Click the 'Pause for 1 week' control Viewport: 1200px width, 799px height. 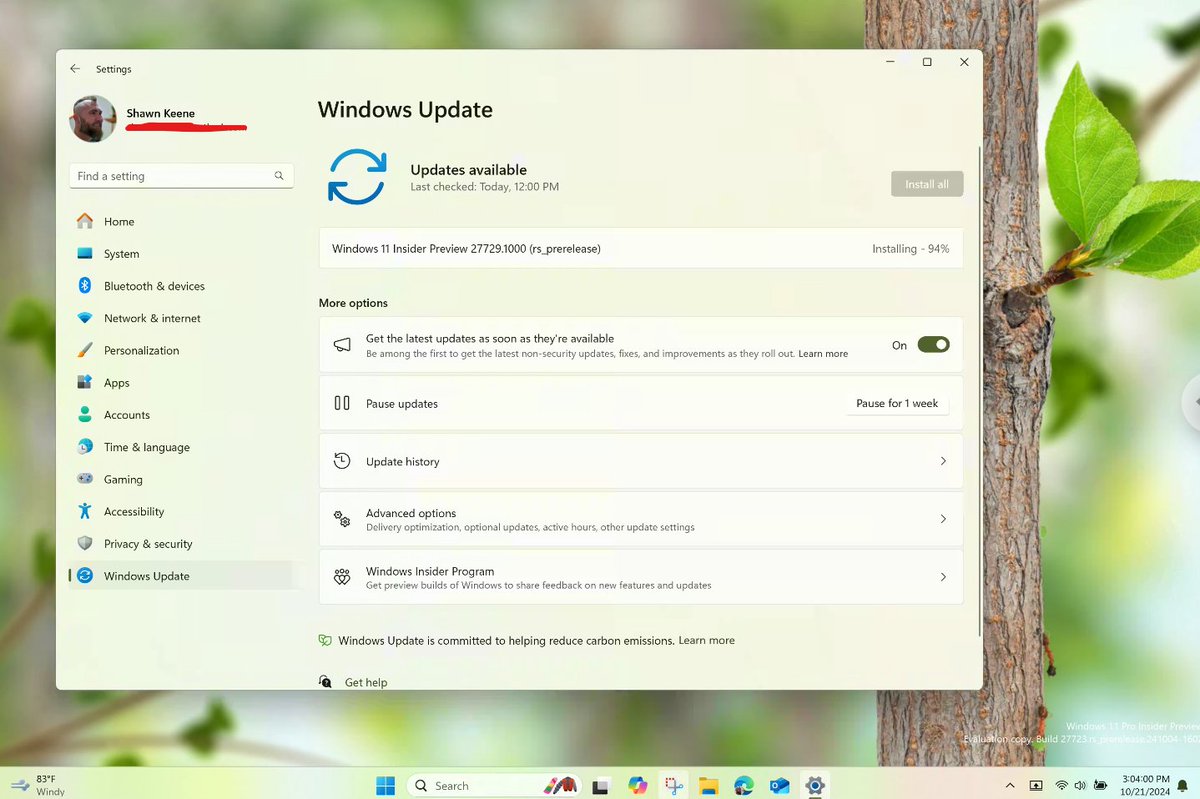[897, 403]
